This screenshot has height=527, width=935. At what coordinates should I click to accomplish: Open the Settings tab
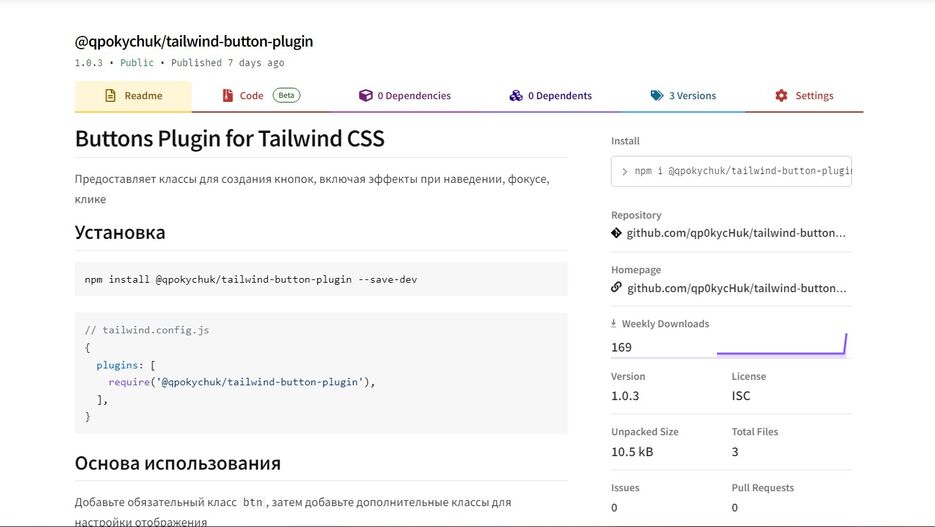[x=804, y=96]
